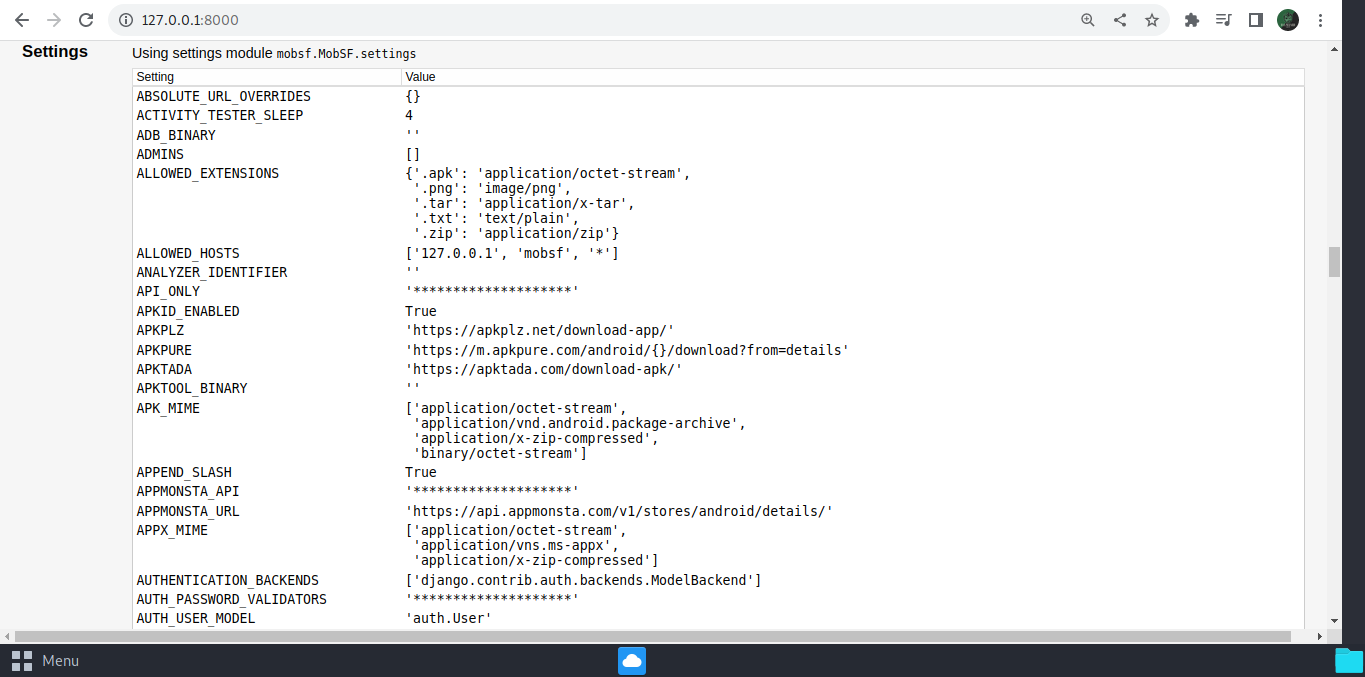Open the browser extensions puzzle icon
Image resolution: width=1365 pixels, height=677 pixels.
[x=1191, y=19]
